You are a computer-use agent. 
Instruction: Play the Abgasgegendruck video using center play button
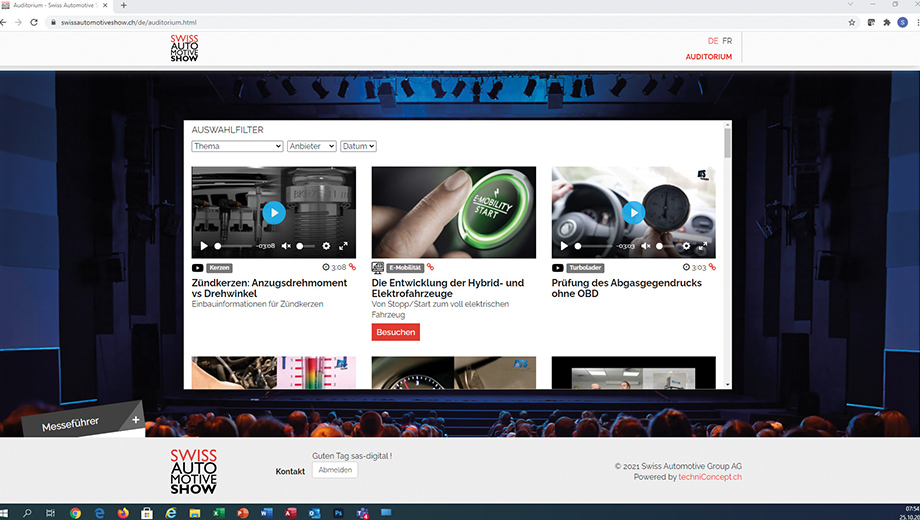634,212
